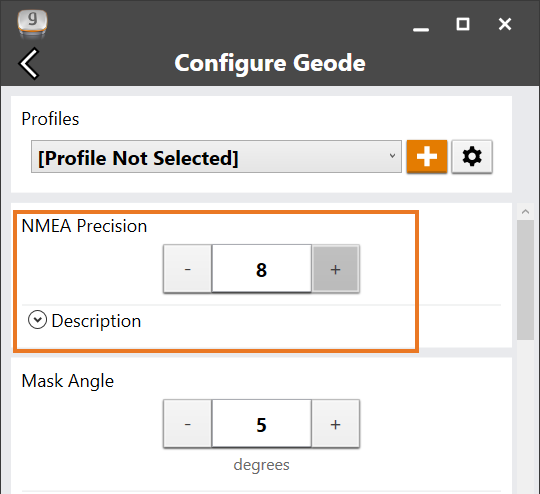Increase NMEA Precision with plus button

[x=336, y=269]
